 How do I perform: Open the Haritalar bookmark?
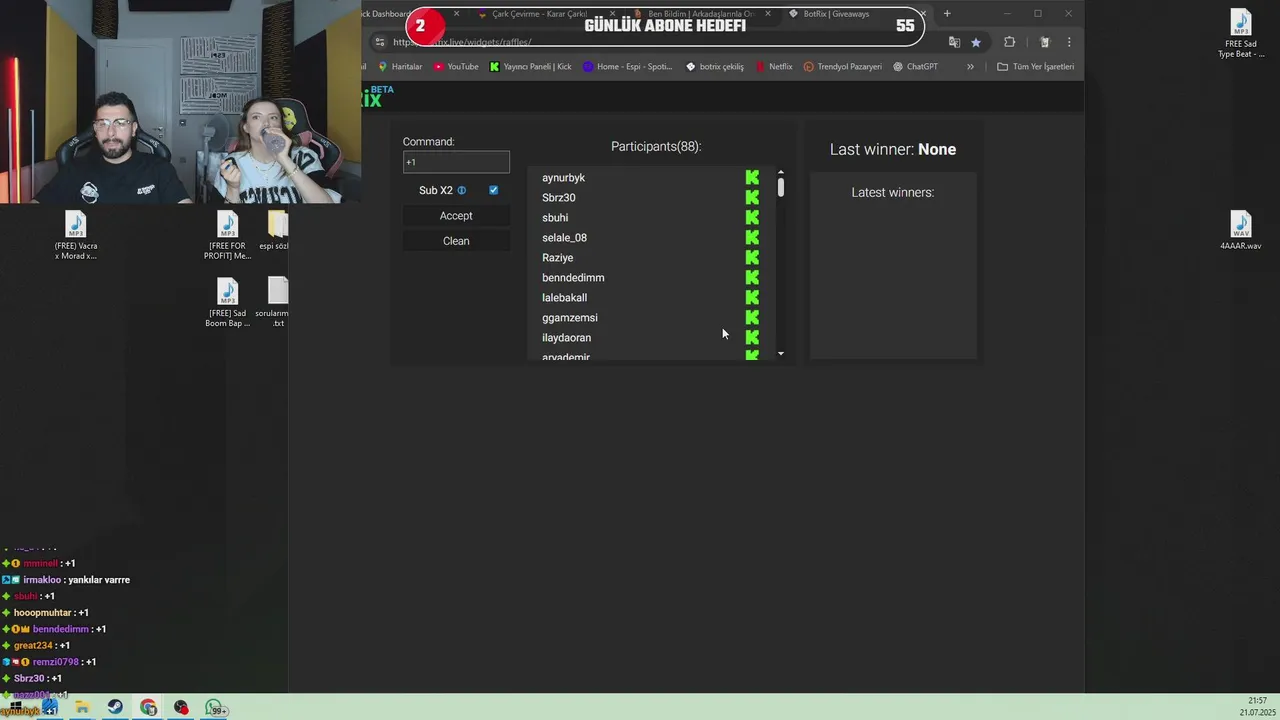(400, 67)
